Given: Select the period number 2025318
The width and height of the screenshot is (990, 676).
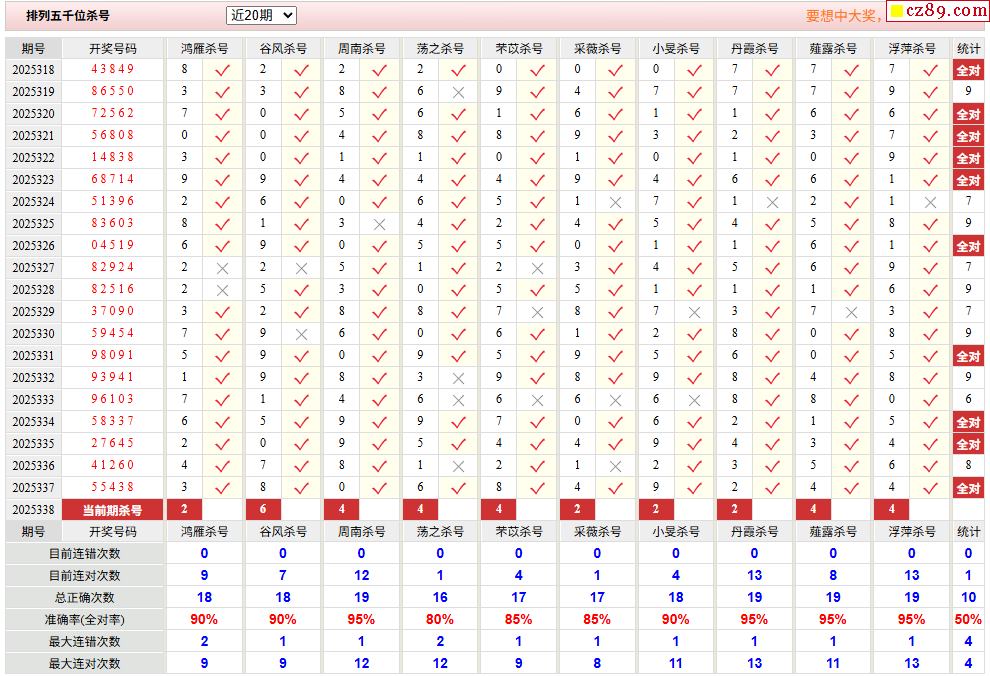Looking at the screenshot, I should click(33, 69).
